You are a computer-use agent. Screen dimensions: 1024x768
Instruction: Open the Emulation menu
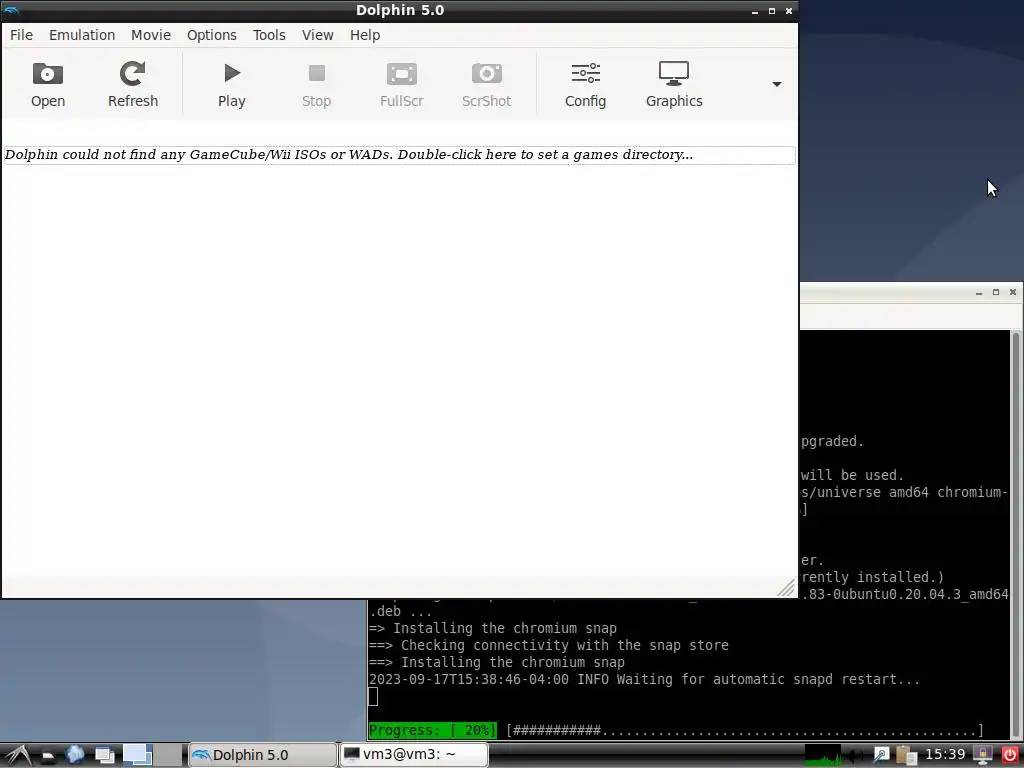82,35
